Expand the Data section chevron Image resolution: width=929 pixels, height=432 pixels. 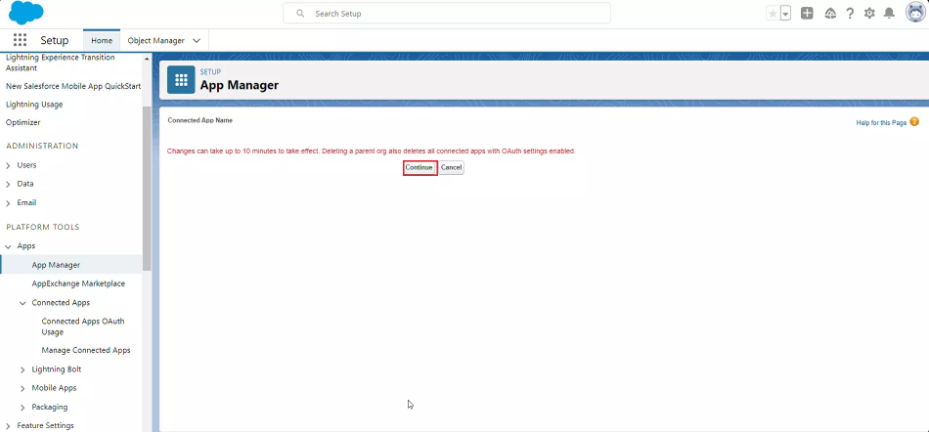(x=8, y=184)
